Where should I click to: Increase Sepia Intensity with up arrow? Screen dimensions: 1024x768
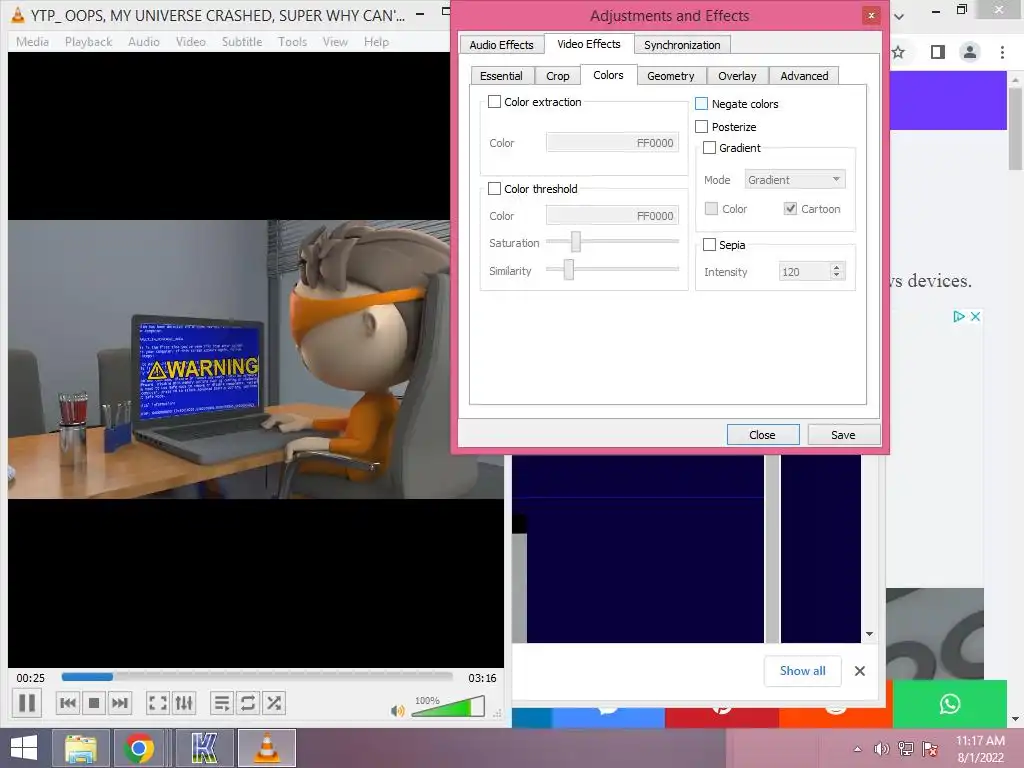[837, 267]
